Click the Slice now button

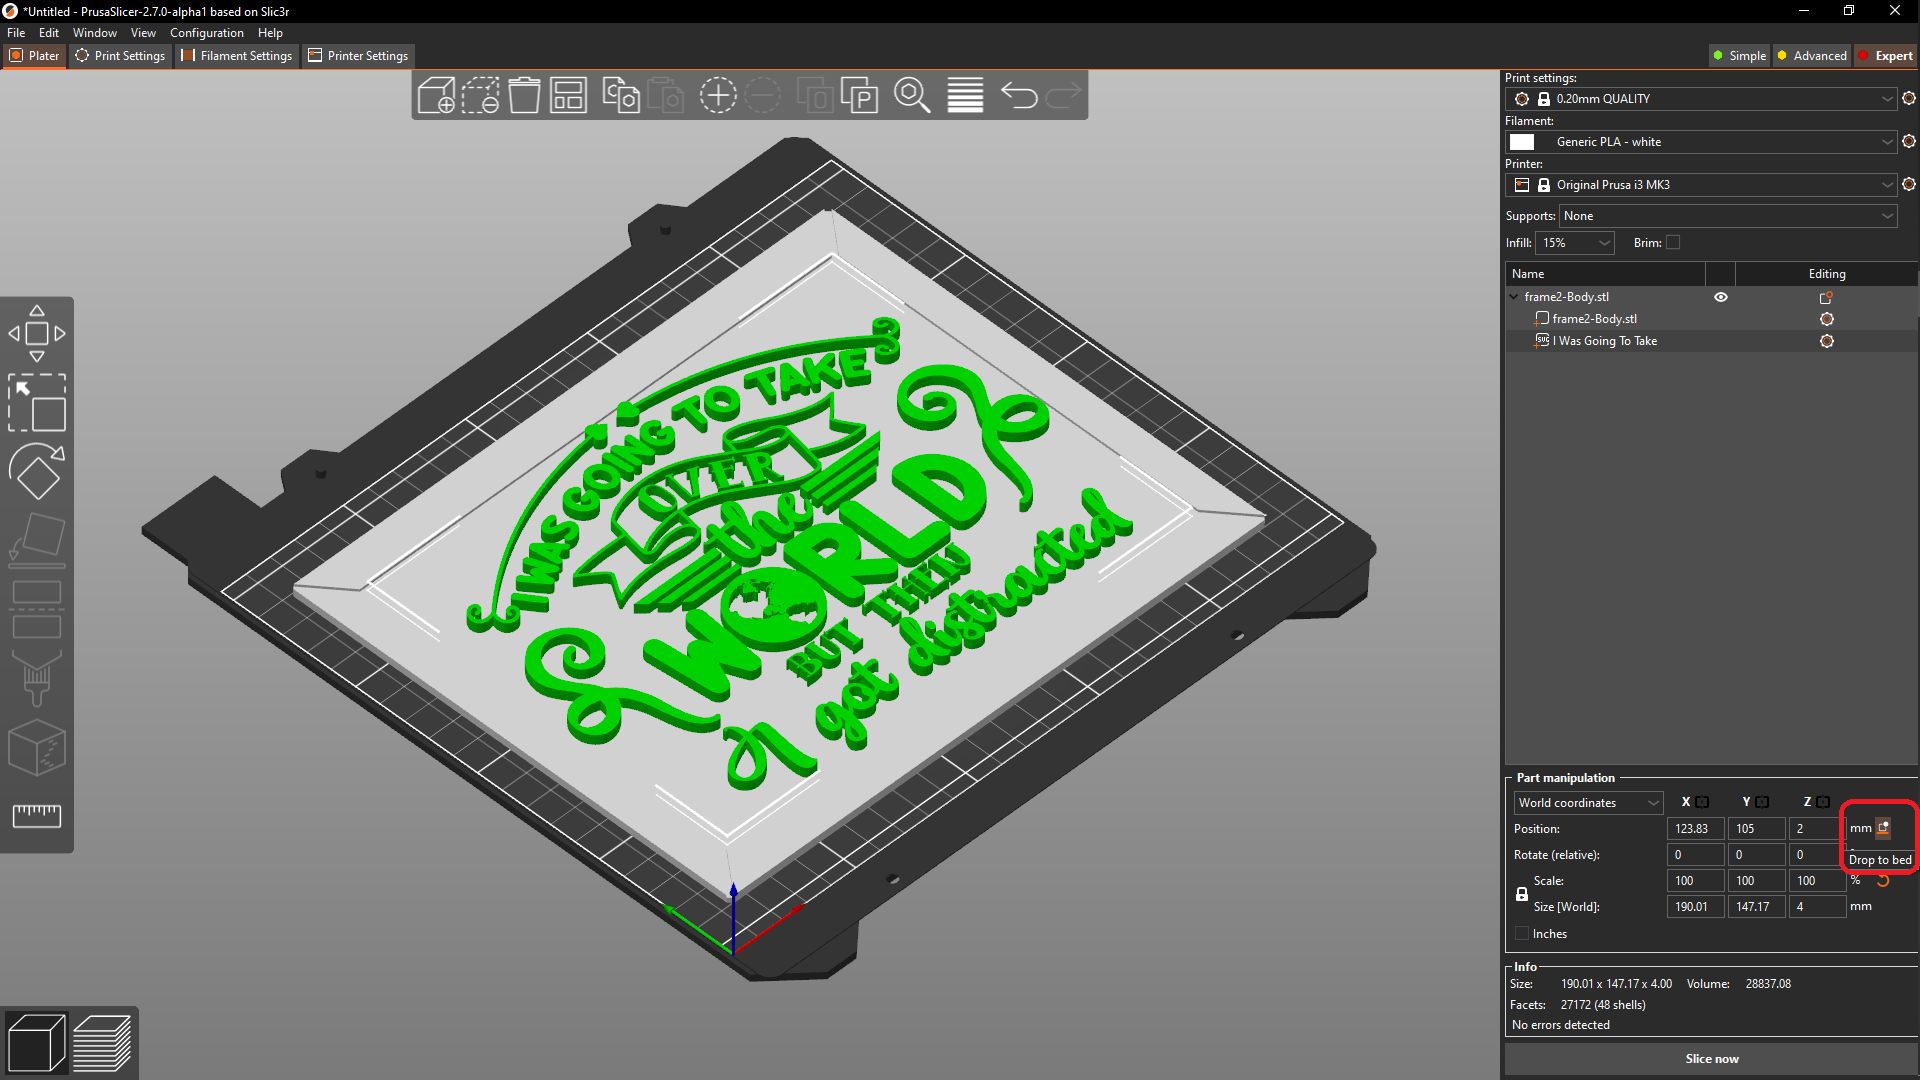1711,1058
